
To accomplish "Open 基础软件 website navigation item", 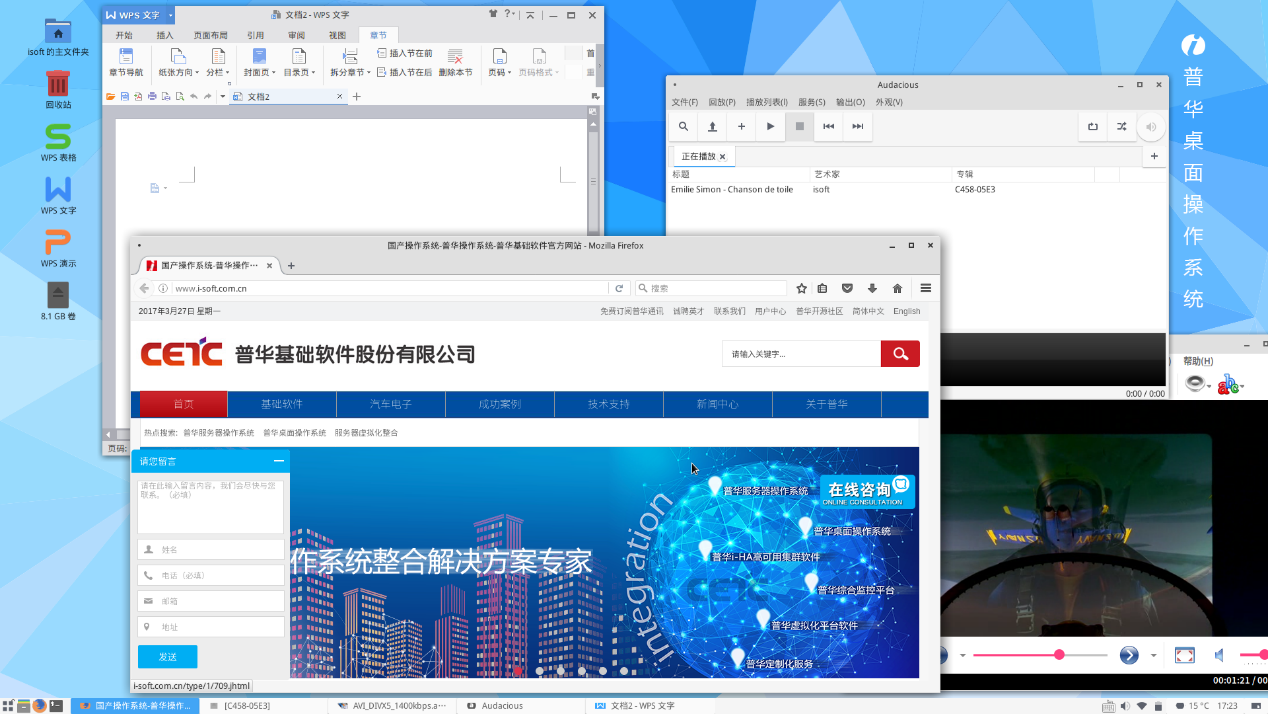I will tap(282, 404).
